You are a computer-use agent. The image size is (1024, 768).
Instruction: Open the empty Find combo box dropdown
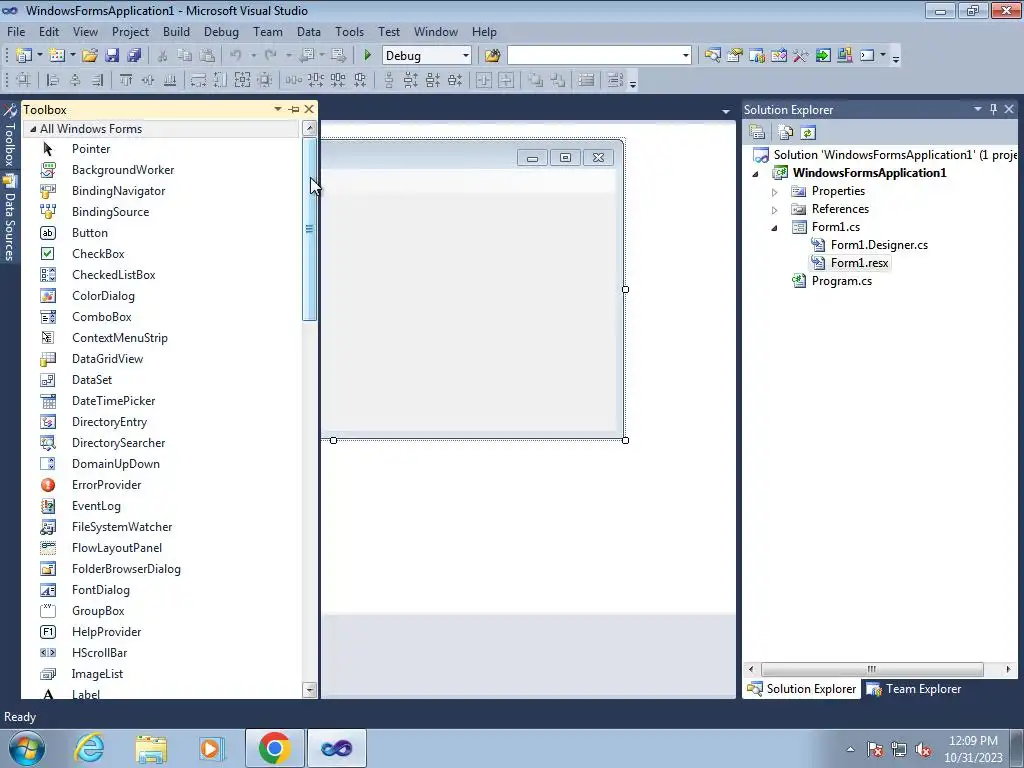pos(685,56)
